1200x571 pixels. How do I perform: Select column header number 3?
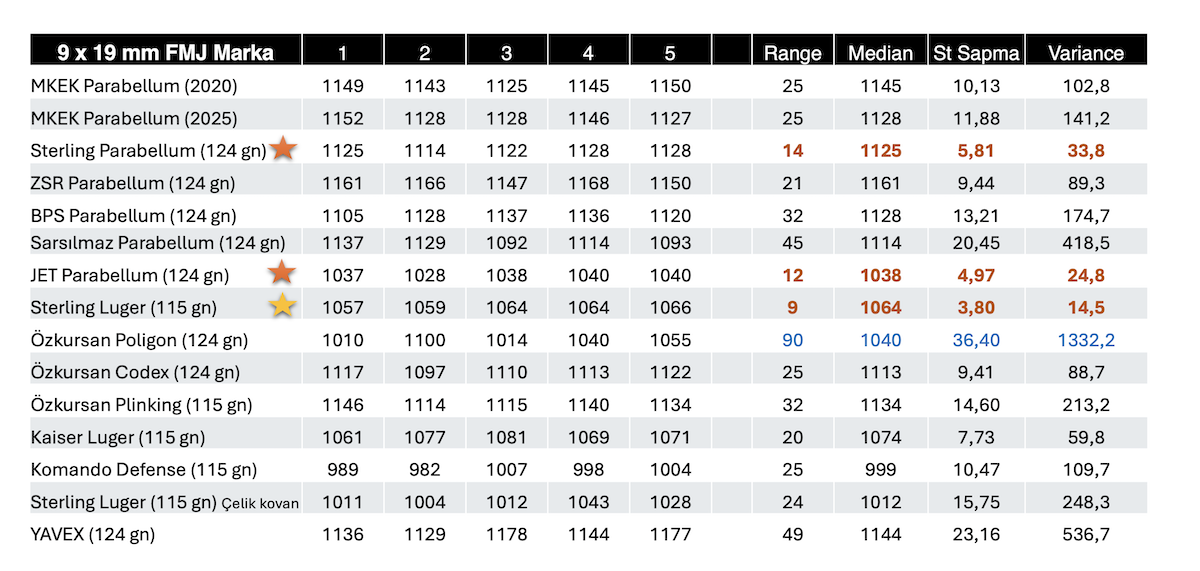pos(506,53)
